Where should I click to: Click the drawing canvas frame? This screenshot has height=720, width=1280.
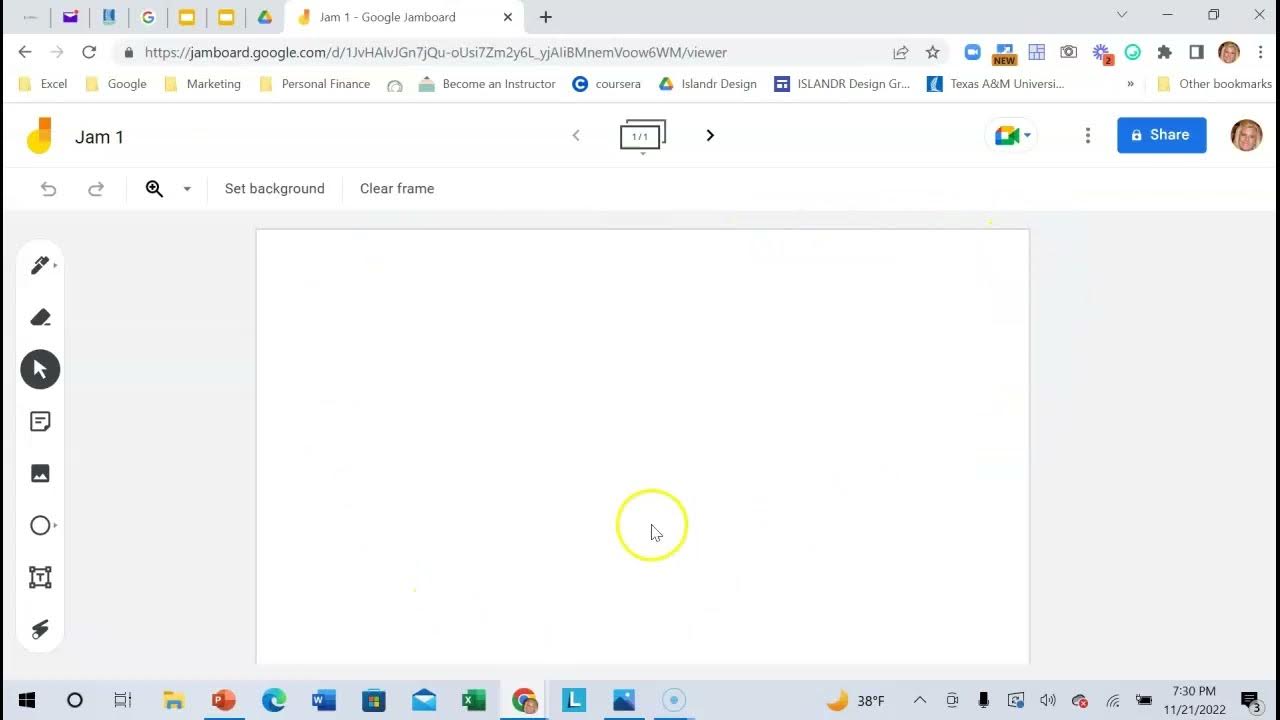tap(642, 446)
